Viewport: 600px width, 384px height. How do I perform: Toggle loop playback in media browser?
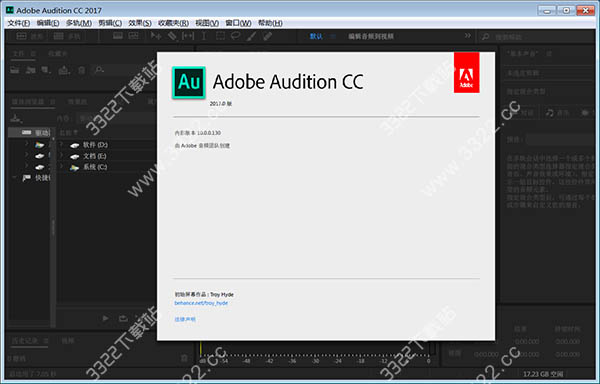pyautogui.click(x=123, y=318)
